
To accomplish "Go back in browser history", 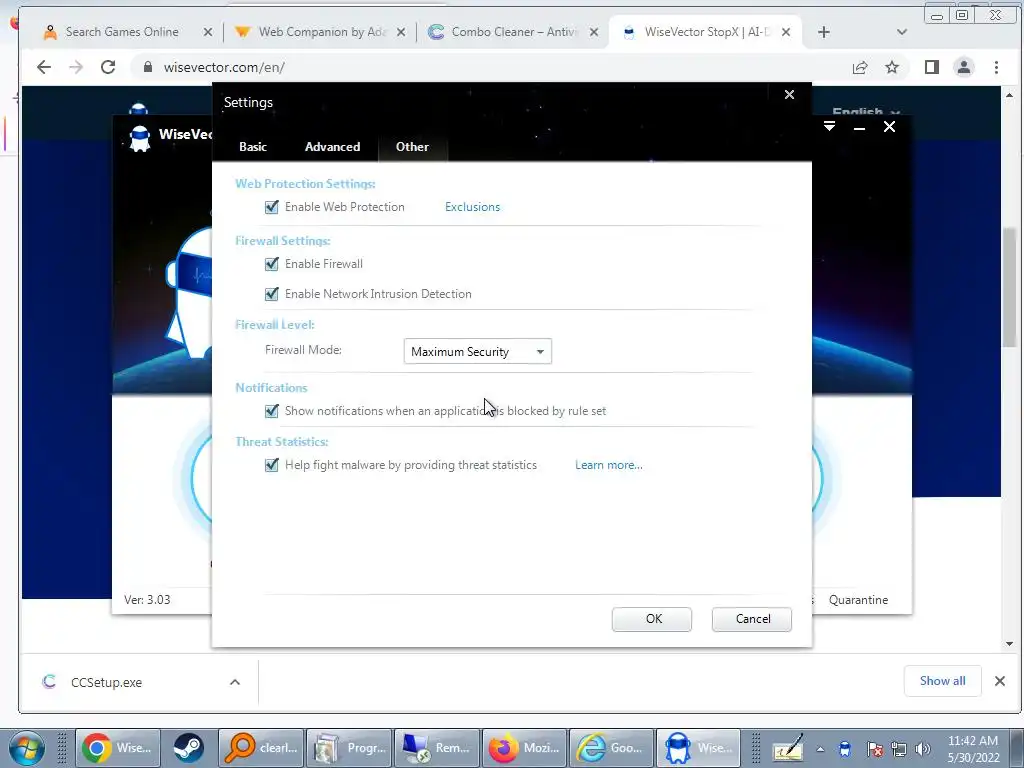I will pyautogui.click(x=44, y=67).
